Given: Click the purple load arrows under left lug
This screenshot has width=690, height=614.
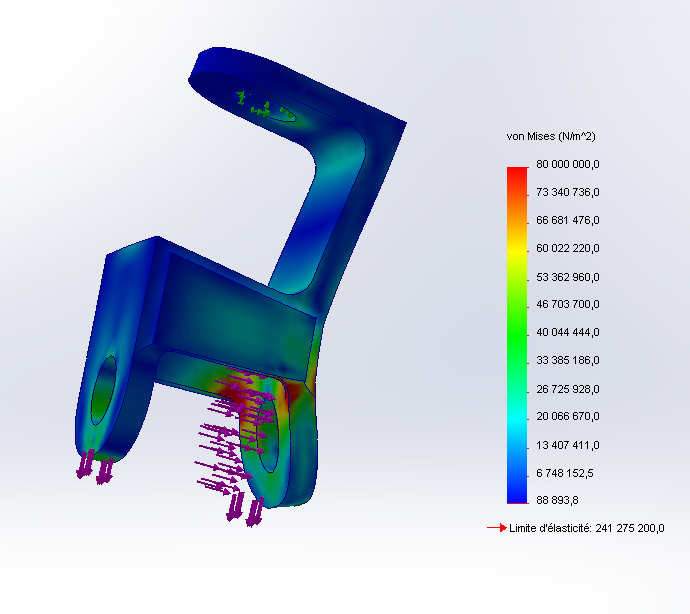Looking at the screenshot, I should [95, 467].
